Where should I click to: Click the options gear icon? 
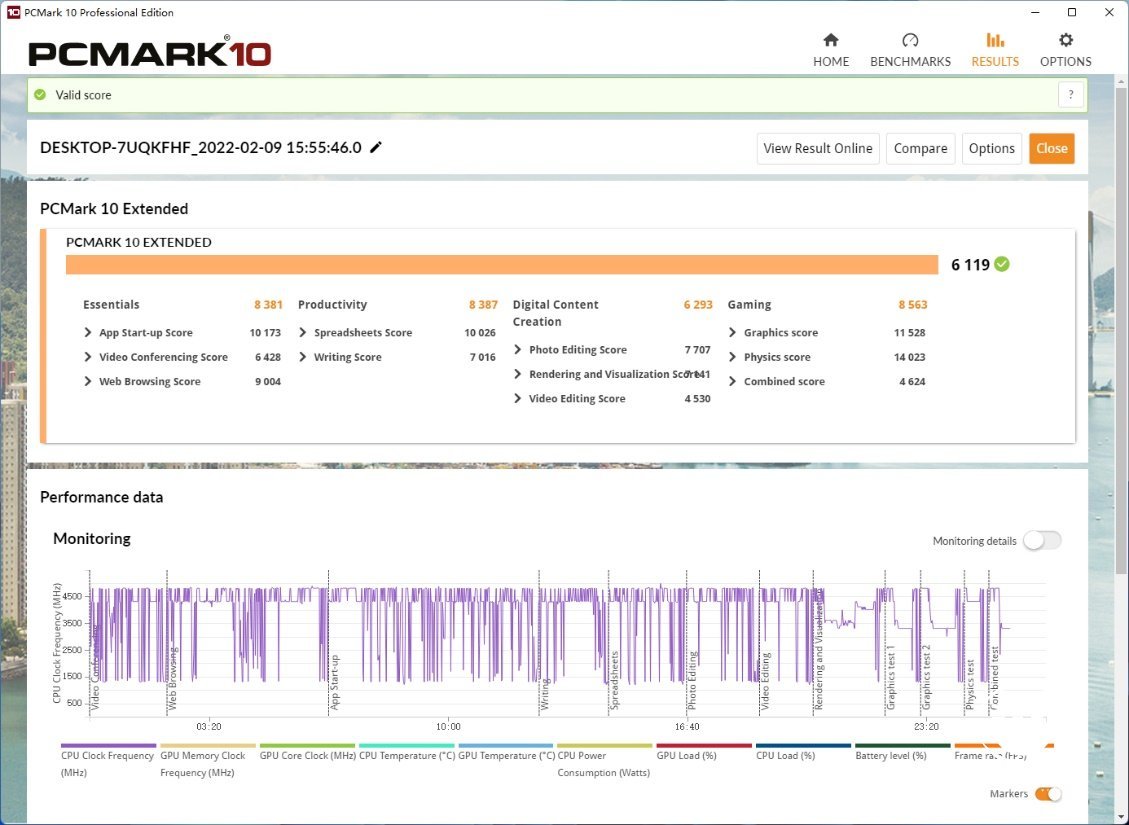click(1066, 40)
